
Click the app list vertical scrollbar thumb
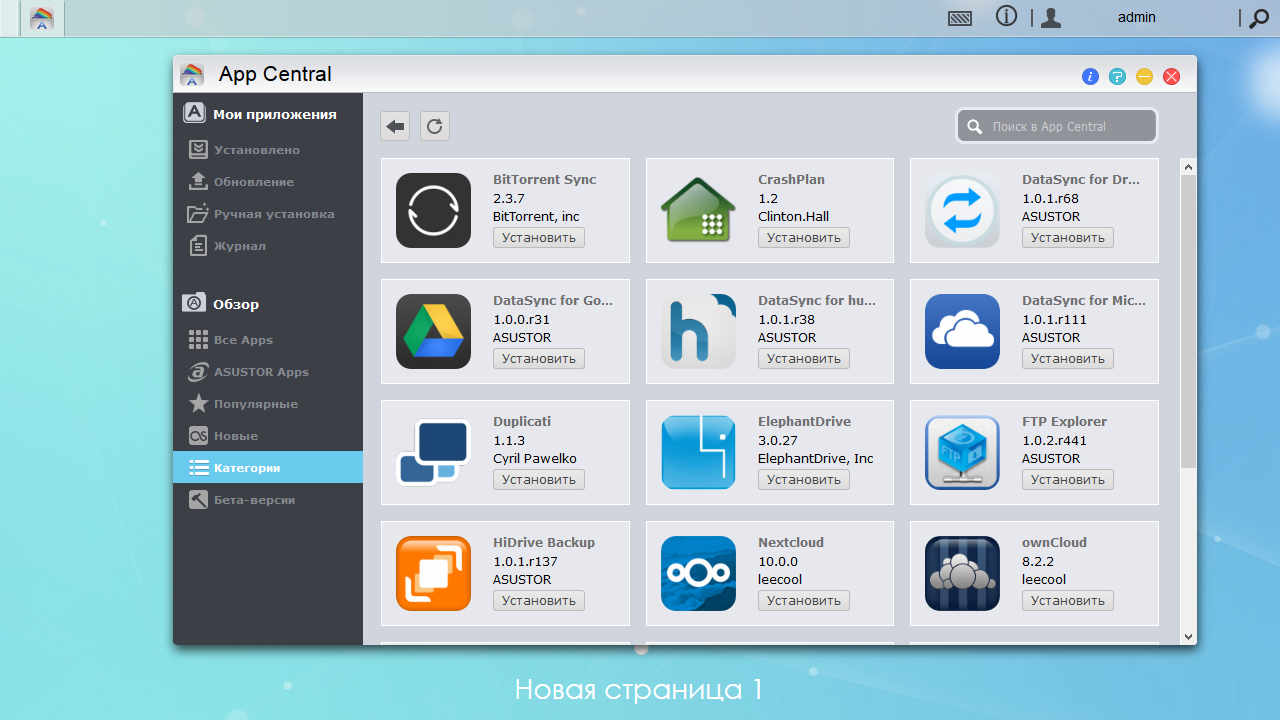click(1188, 322)
